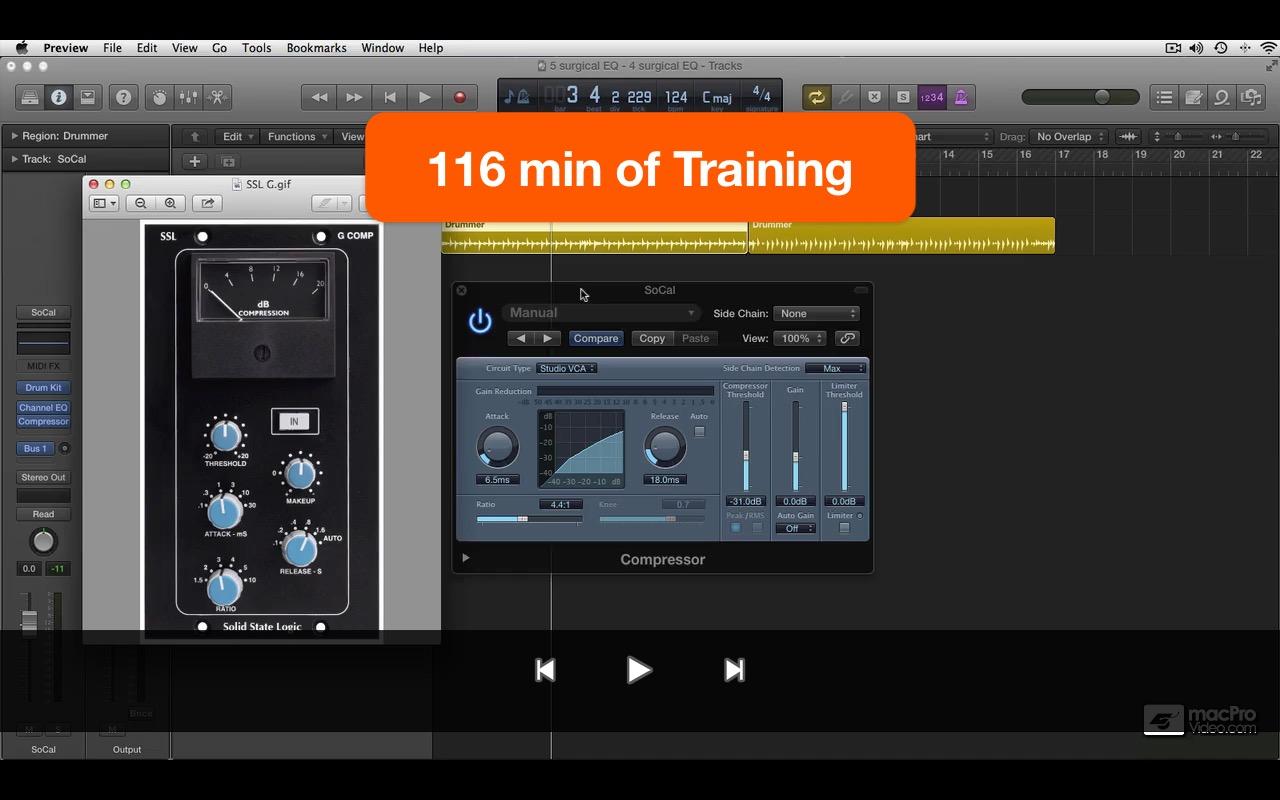
Task: Click the Share button in Preview
Action: (x=207, y=203)
